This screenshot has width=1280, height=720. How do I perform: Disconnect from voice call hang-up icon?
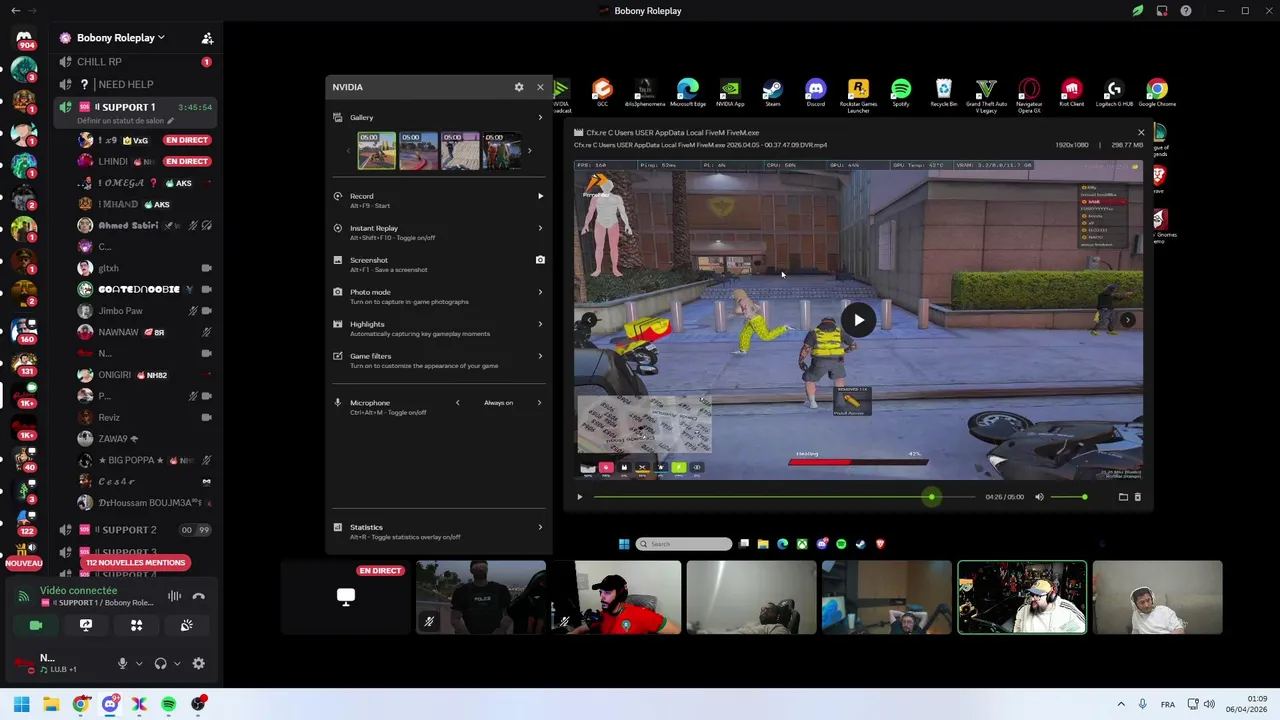[x=199, y=596]
